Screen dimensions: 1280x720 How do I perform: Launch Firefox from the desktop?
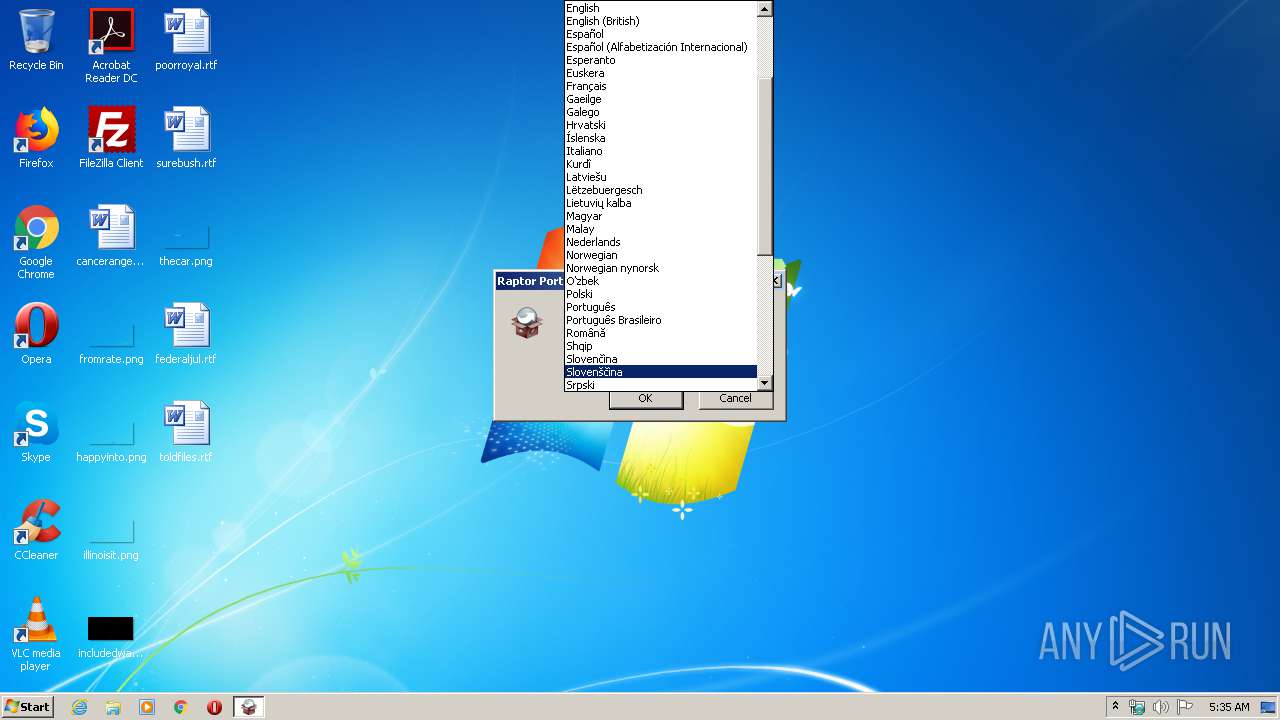(x=36, y=138)
